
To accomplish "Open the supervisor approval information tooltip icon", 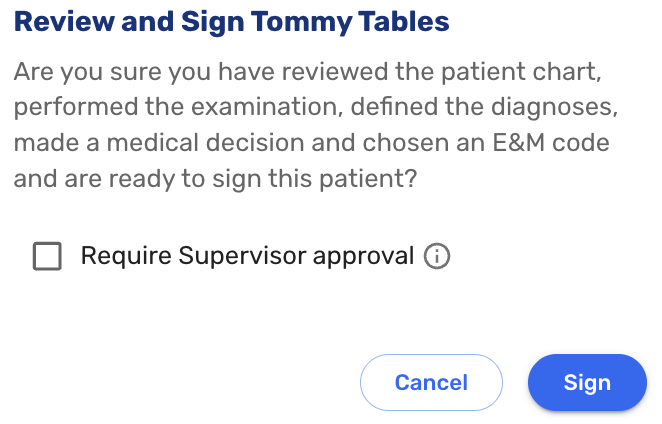I will [x=437, y=257].
